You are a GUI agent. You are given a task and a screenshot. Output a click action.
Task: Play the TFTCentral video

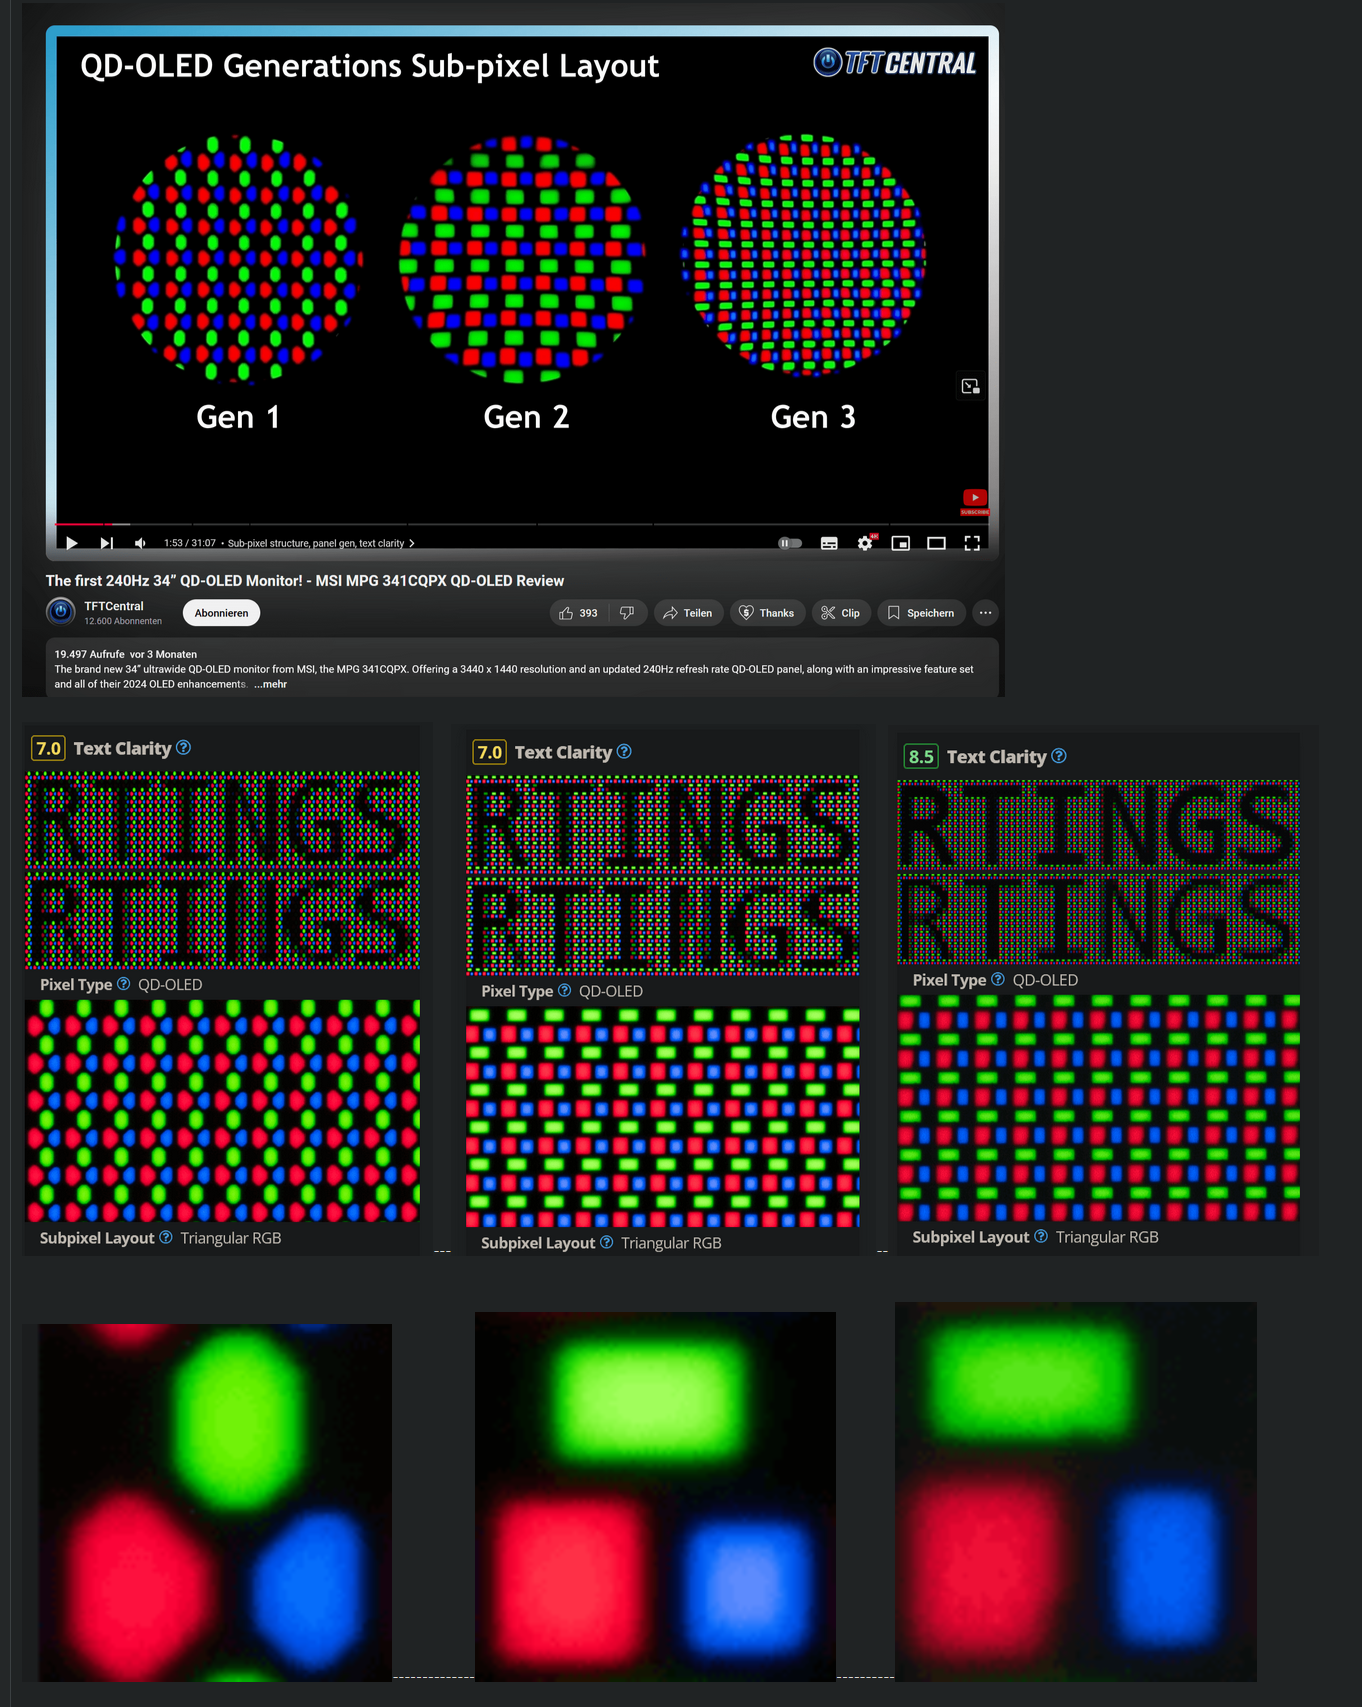71,543
